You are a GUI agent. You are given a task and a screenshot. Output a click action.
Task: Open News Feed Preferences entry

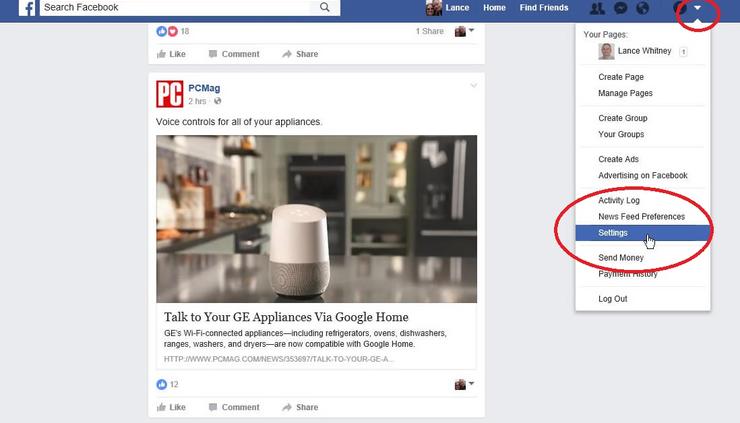pos(641,216)
